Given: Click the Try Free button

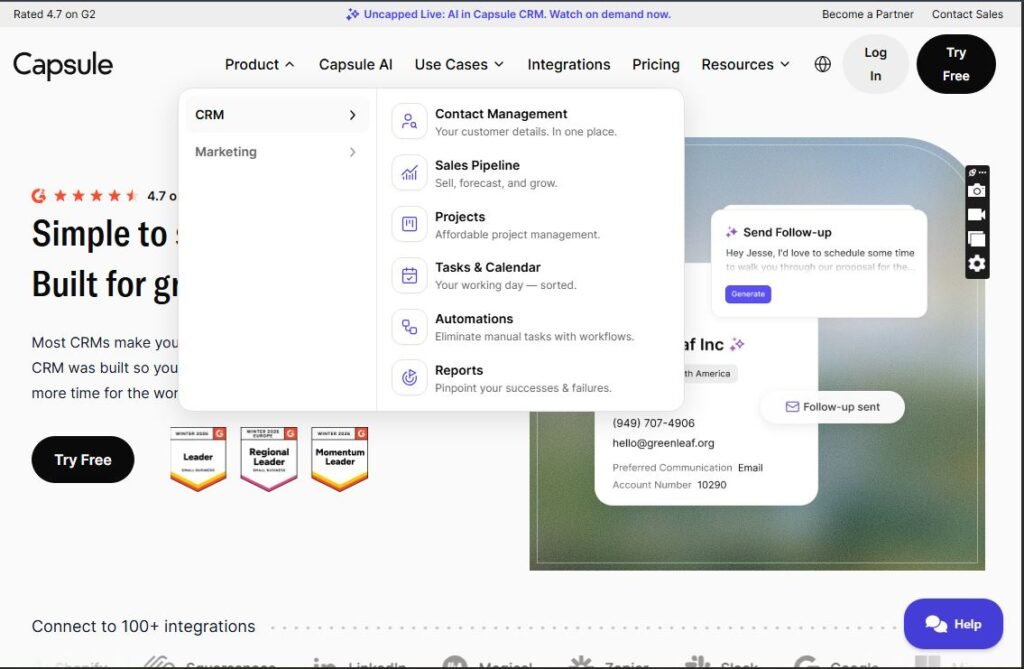Looking at the screenshot, I should (955, 63).
